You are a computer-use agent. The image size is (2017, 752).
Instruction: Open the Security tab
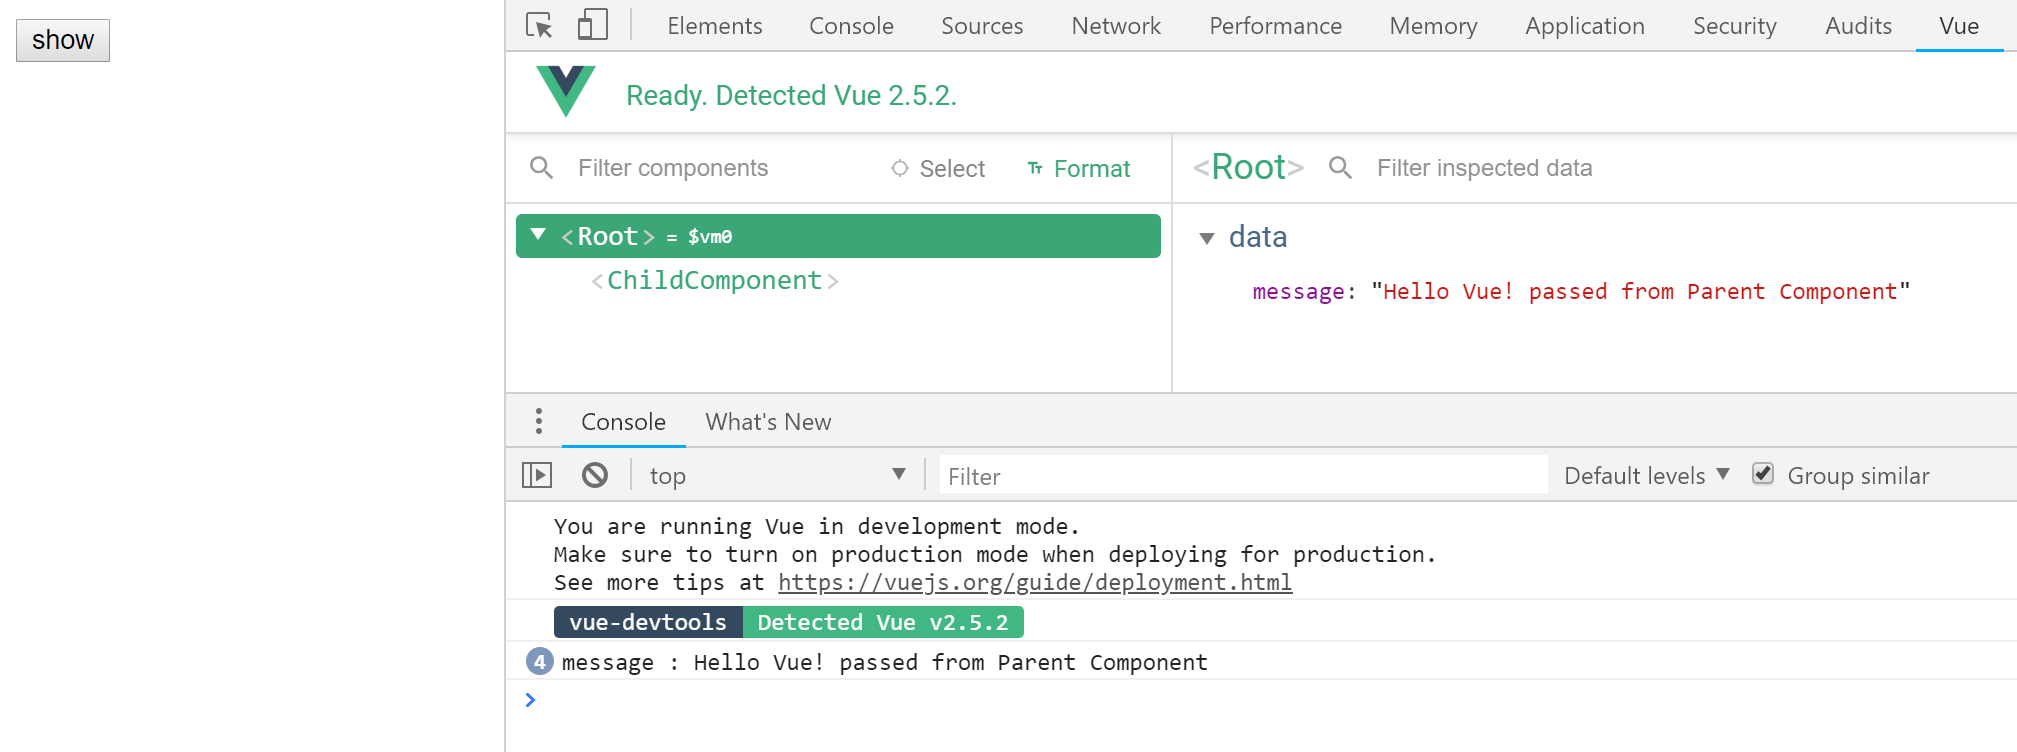pyautogui.click(x=1734, y=26)
